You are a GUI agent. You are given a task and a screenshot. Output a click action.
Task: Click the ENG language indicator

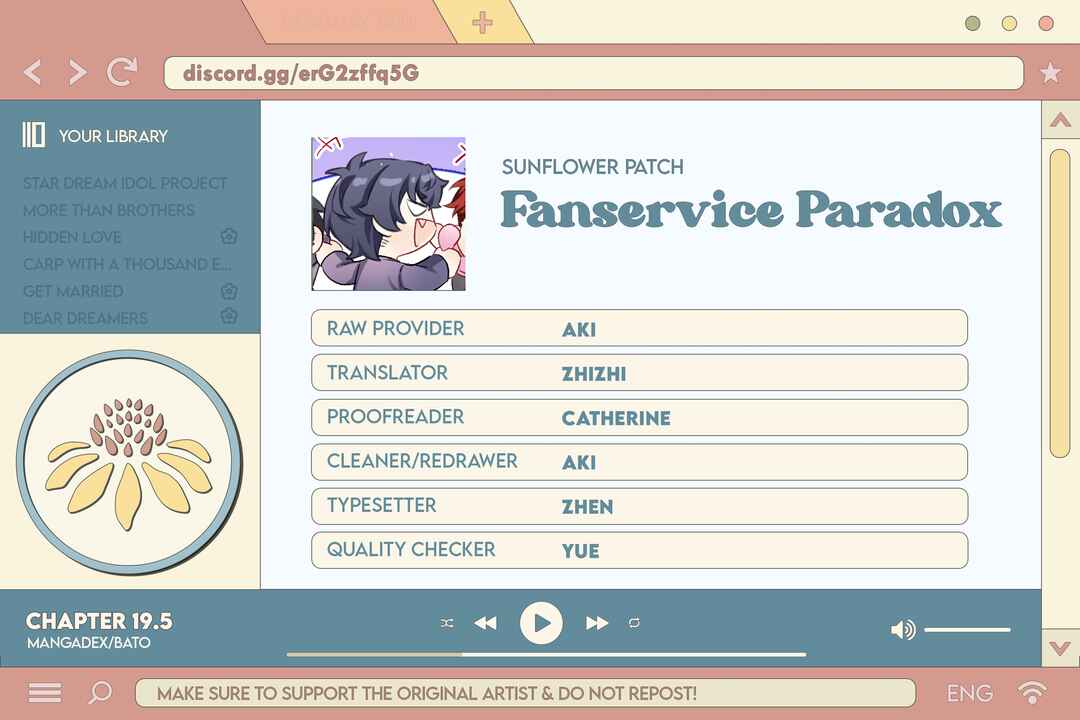point(970,693)
